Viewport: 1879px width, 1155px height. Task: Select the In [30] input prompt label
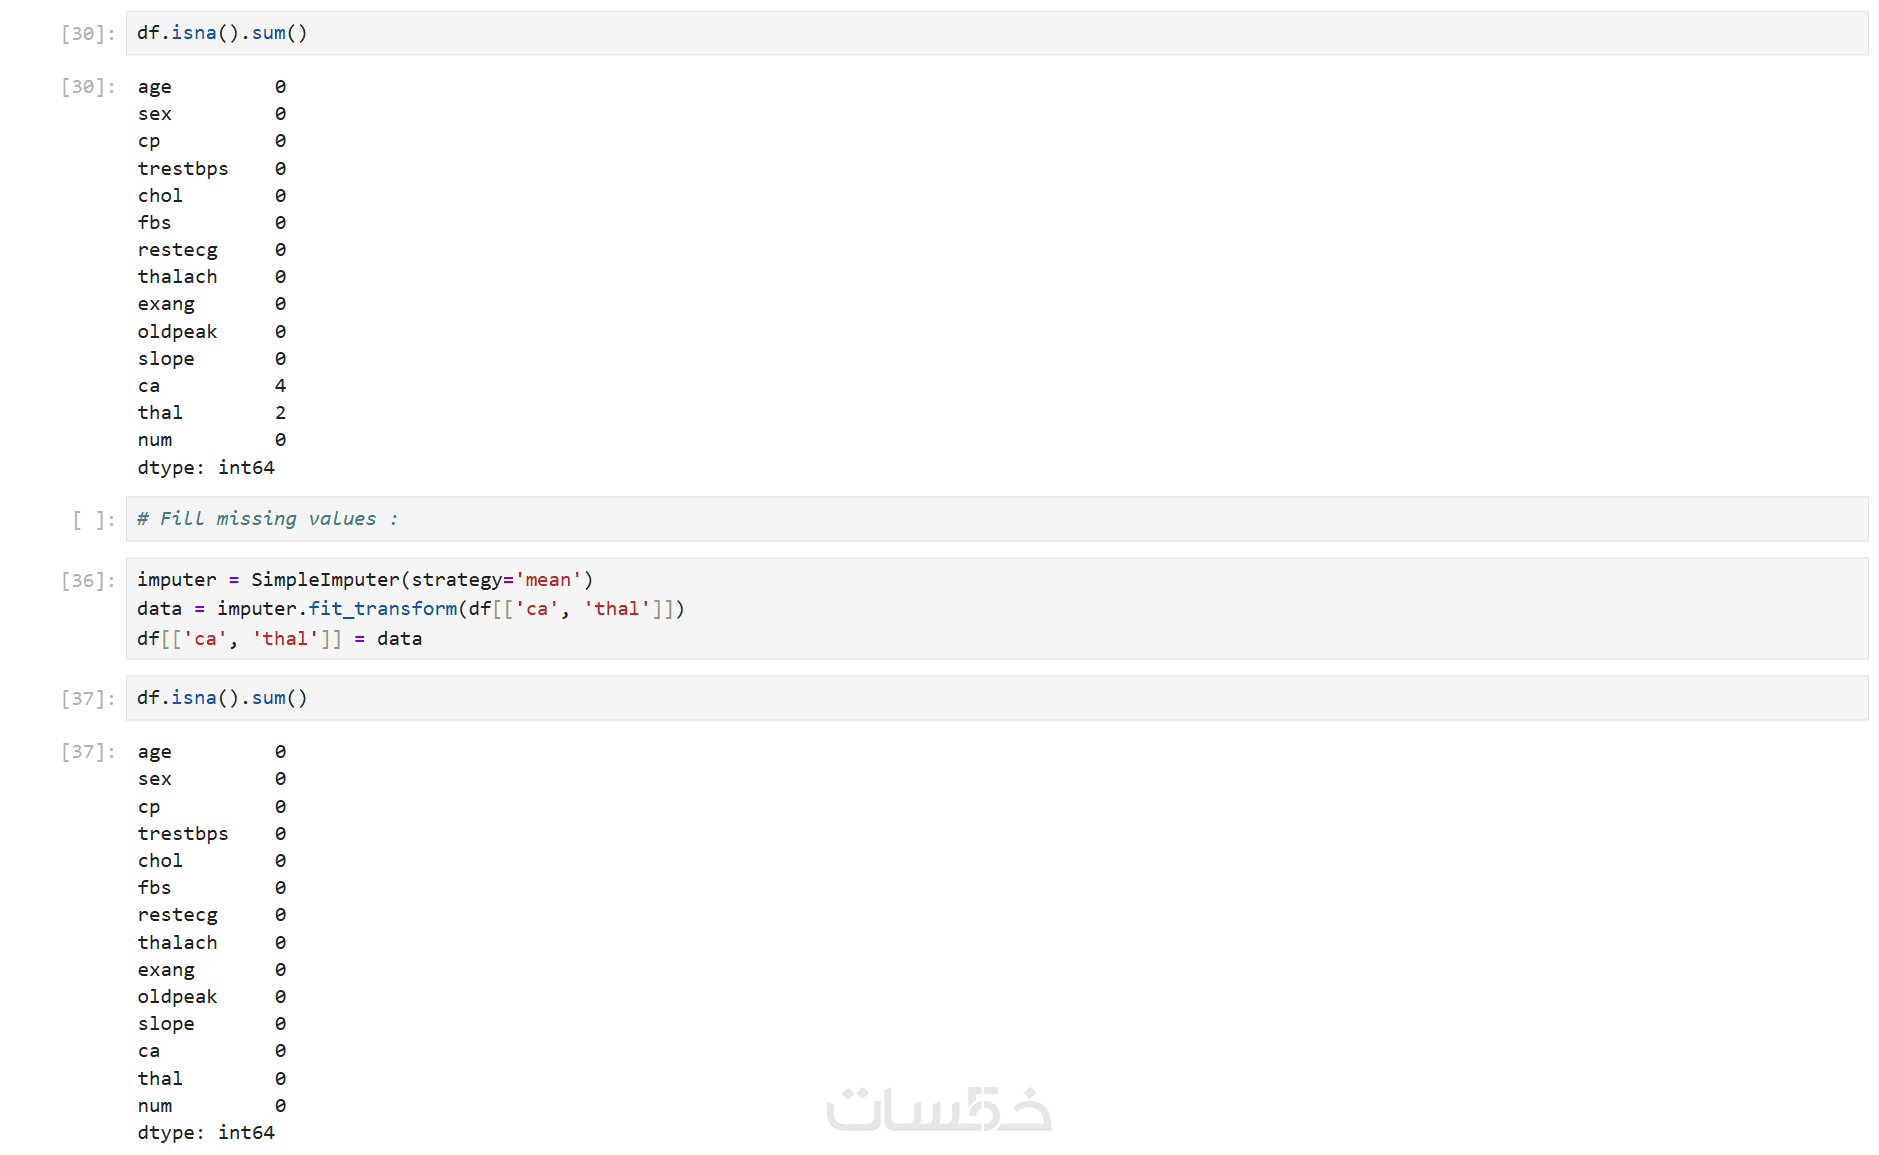[88, 34]
